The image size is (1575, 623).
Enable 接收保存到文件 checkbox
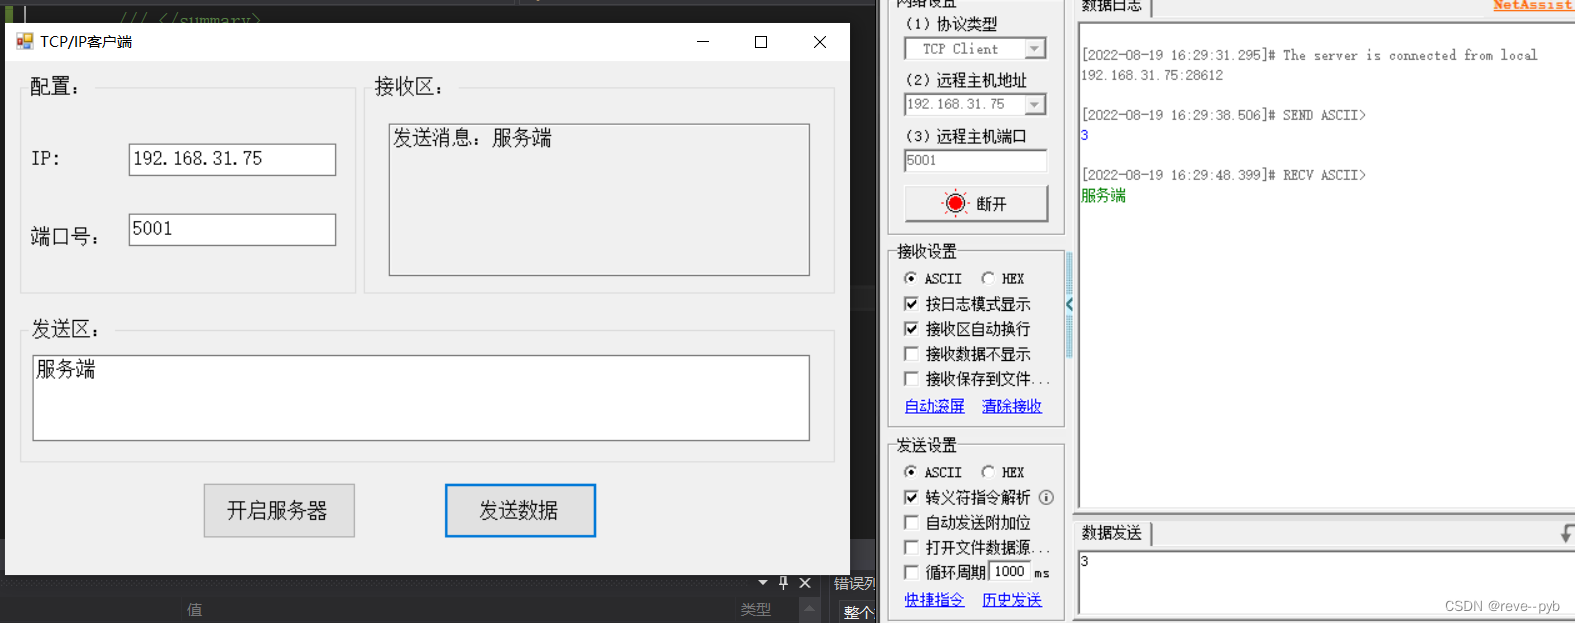[911, 378]
